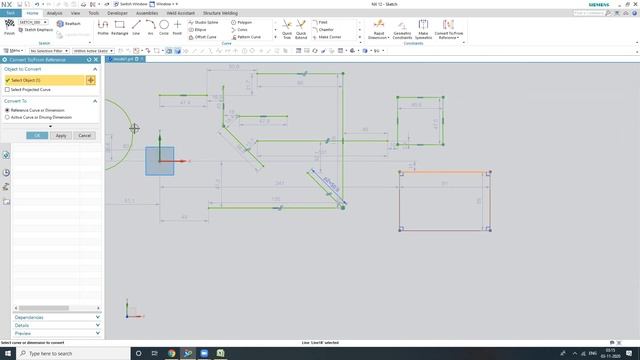Activate the Quick Trim tool
640x360 pixels.
(x=287, y=29)
